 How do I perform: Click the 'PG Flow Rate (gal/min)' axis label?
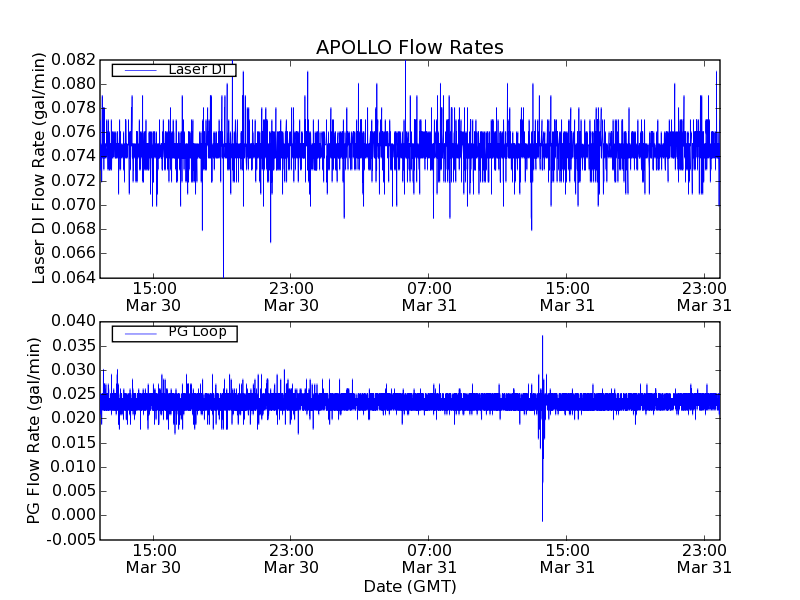point(34,430)
